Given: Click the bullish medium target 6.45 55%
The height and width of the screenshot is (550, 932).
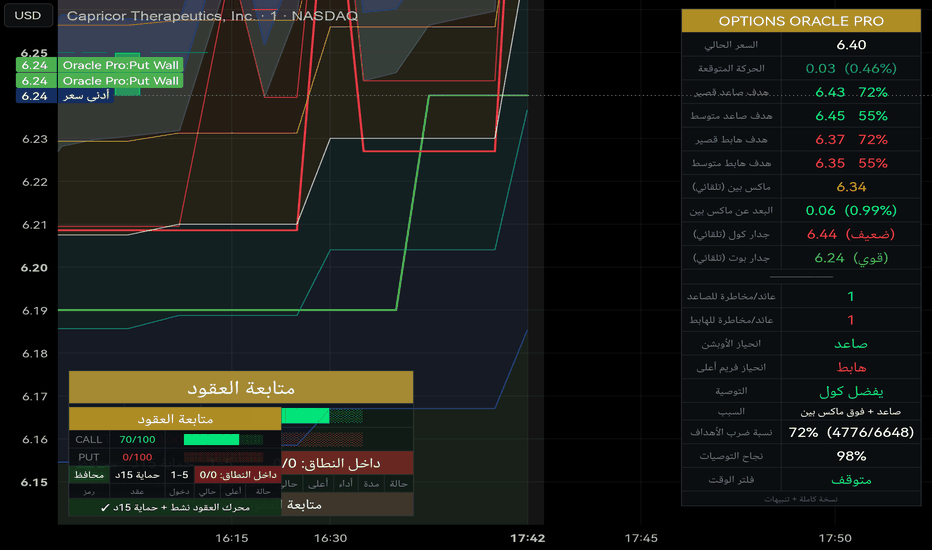Looking at the screenshot, I should pos(851,116).
